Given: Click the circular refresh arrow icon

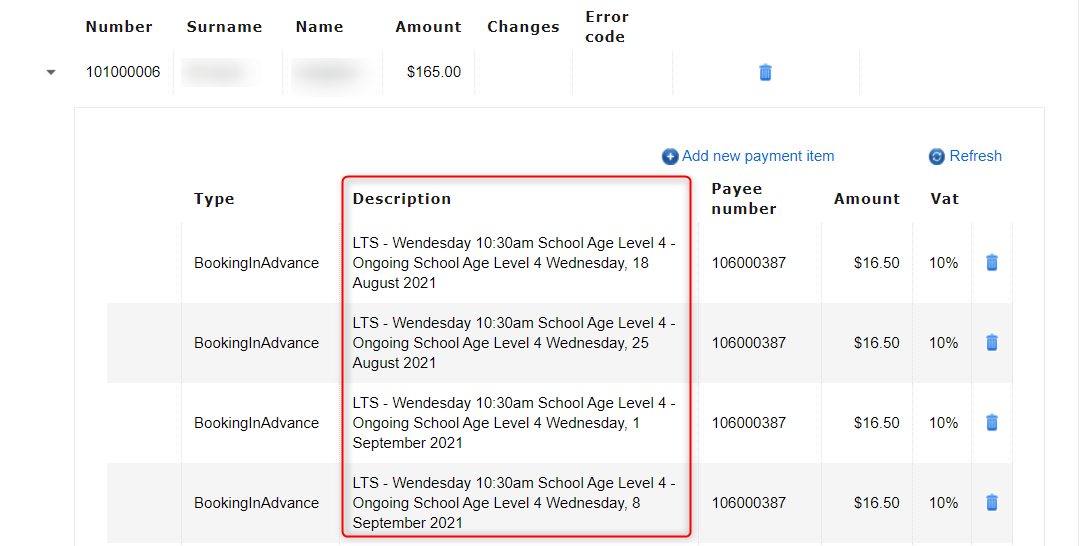Looking at the screenshot, I should pyautogui.click(x=937, y=157).
